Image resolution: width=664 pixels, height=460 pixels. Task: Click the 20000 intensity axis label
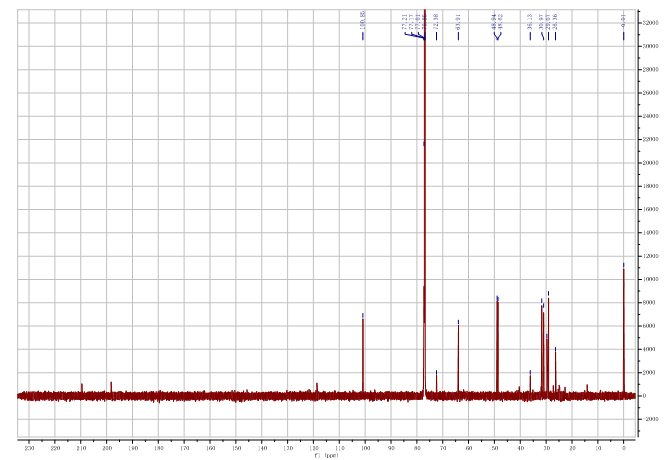point(650,163)
